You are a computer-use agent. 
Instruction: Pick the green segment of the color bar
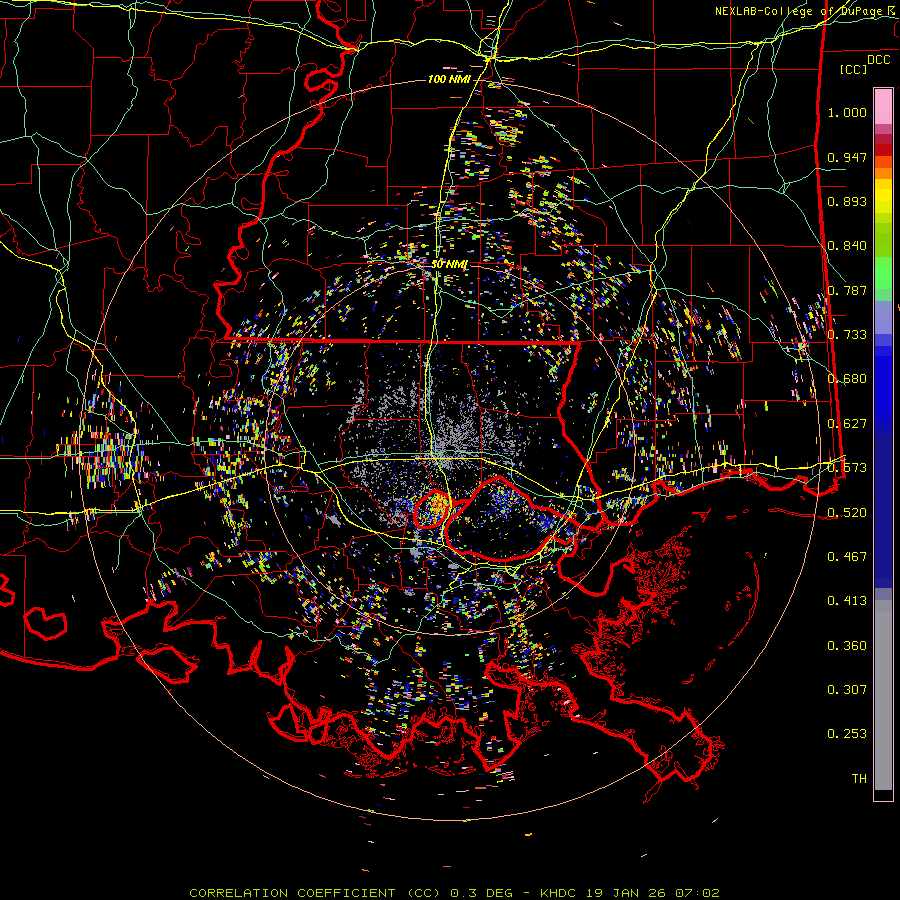tap(883, 275)
